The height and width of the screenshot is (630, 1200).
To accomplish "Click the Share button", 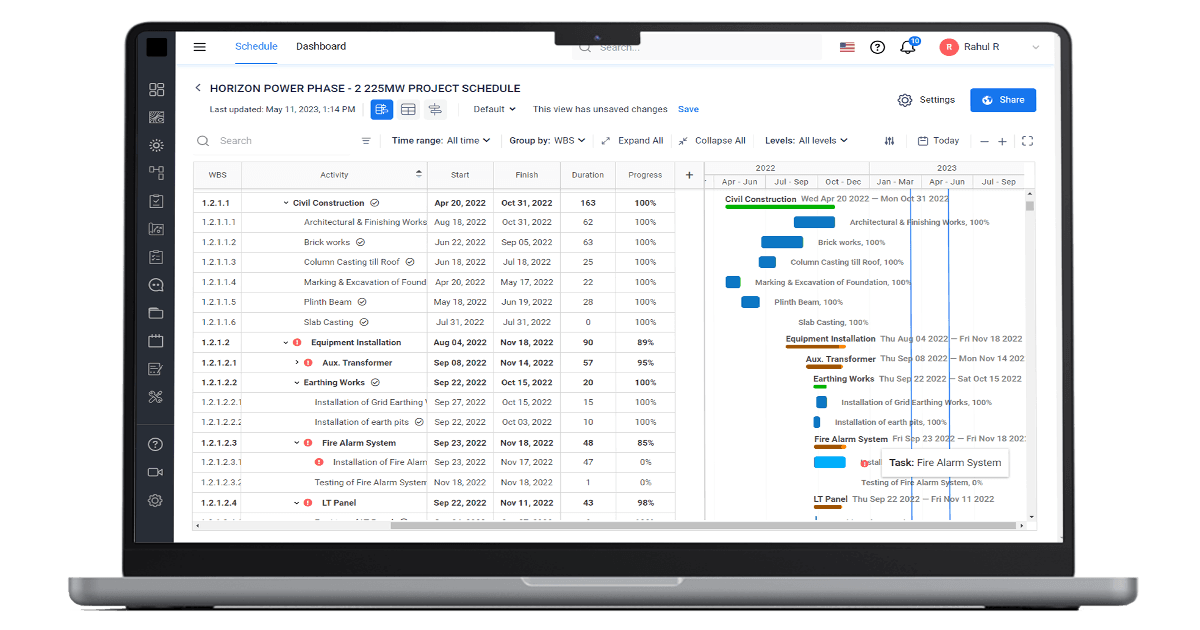I will [x=1002, y=100].
